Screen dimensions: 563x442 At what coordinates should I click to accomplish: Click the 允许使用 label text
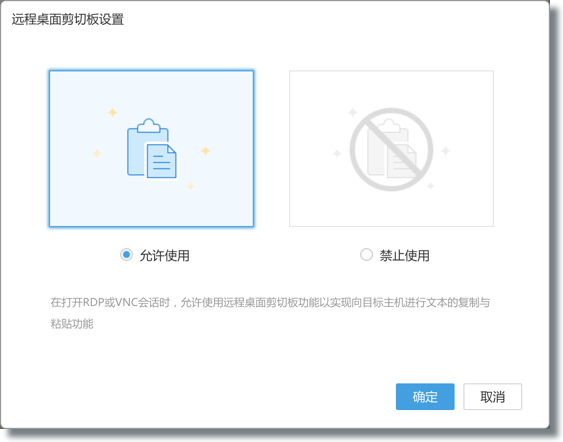pyautogui.click(x=164, y=256)
